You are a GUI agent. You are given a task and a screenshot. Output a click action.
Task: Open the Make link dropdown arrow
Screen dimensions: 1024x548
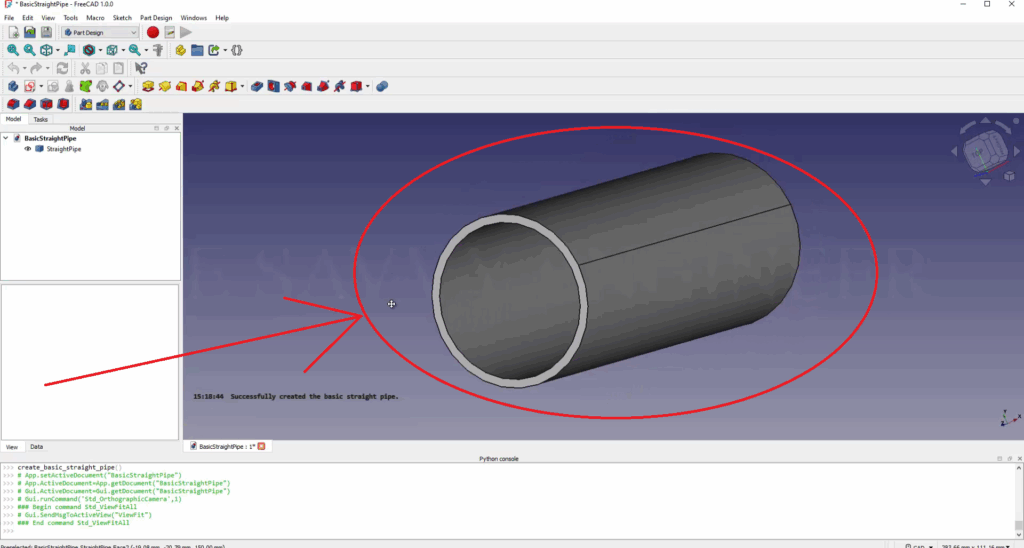[225, 50]
